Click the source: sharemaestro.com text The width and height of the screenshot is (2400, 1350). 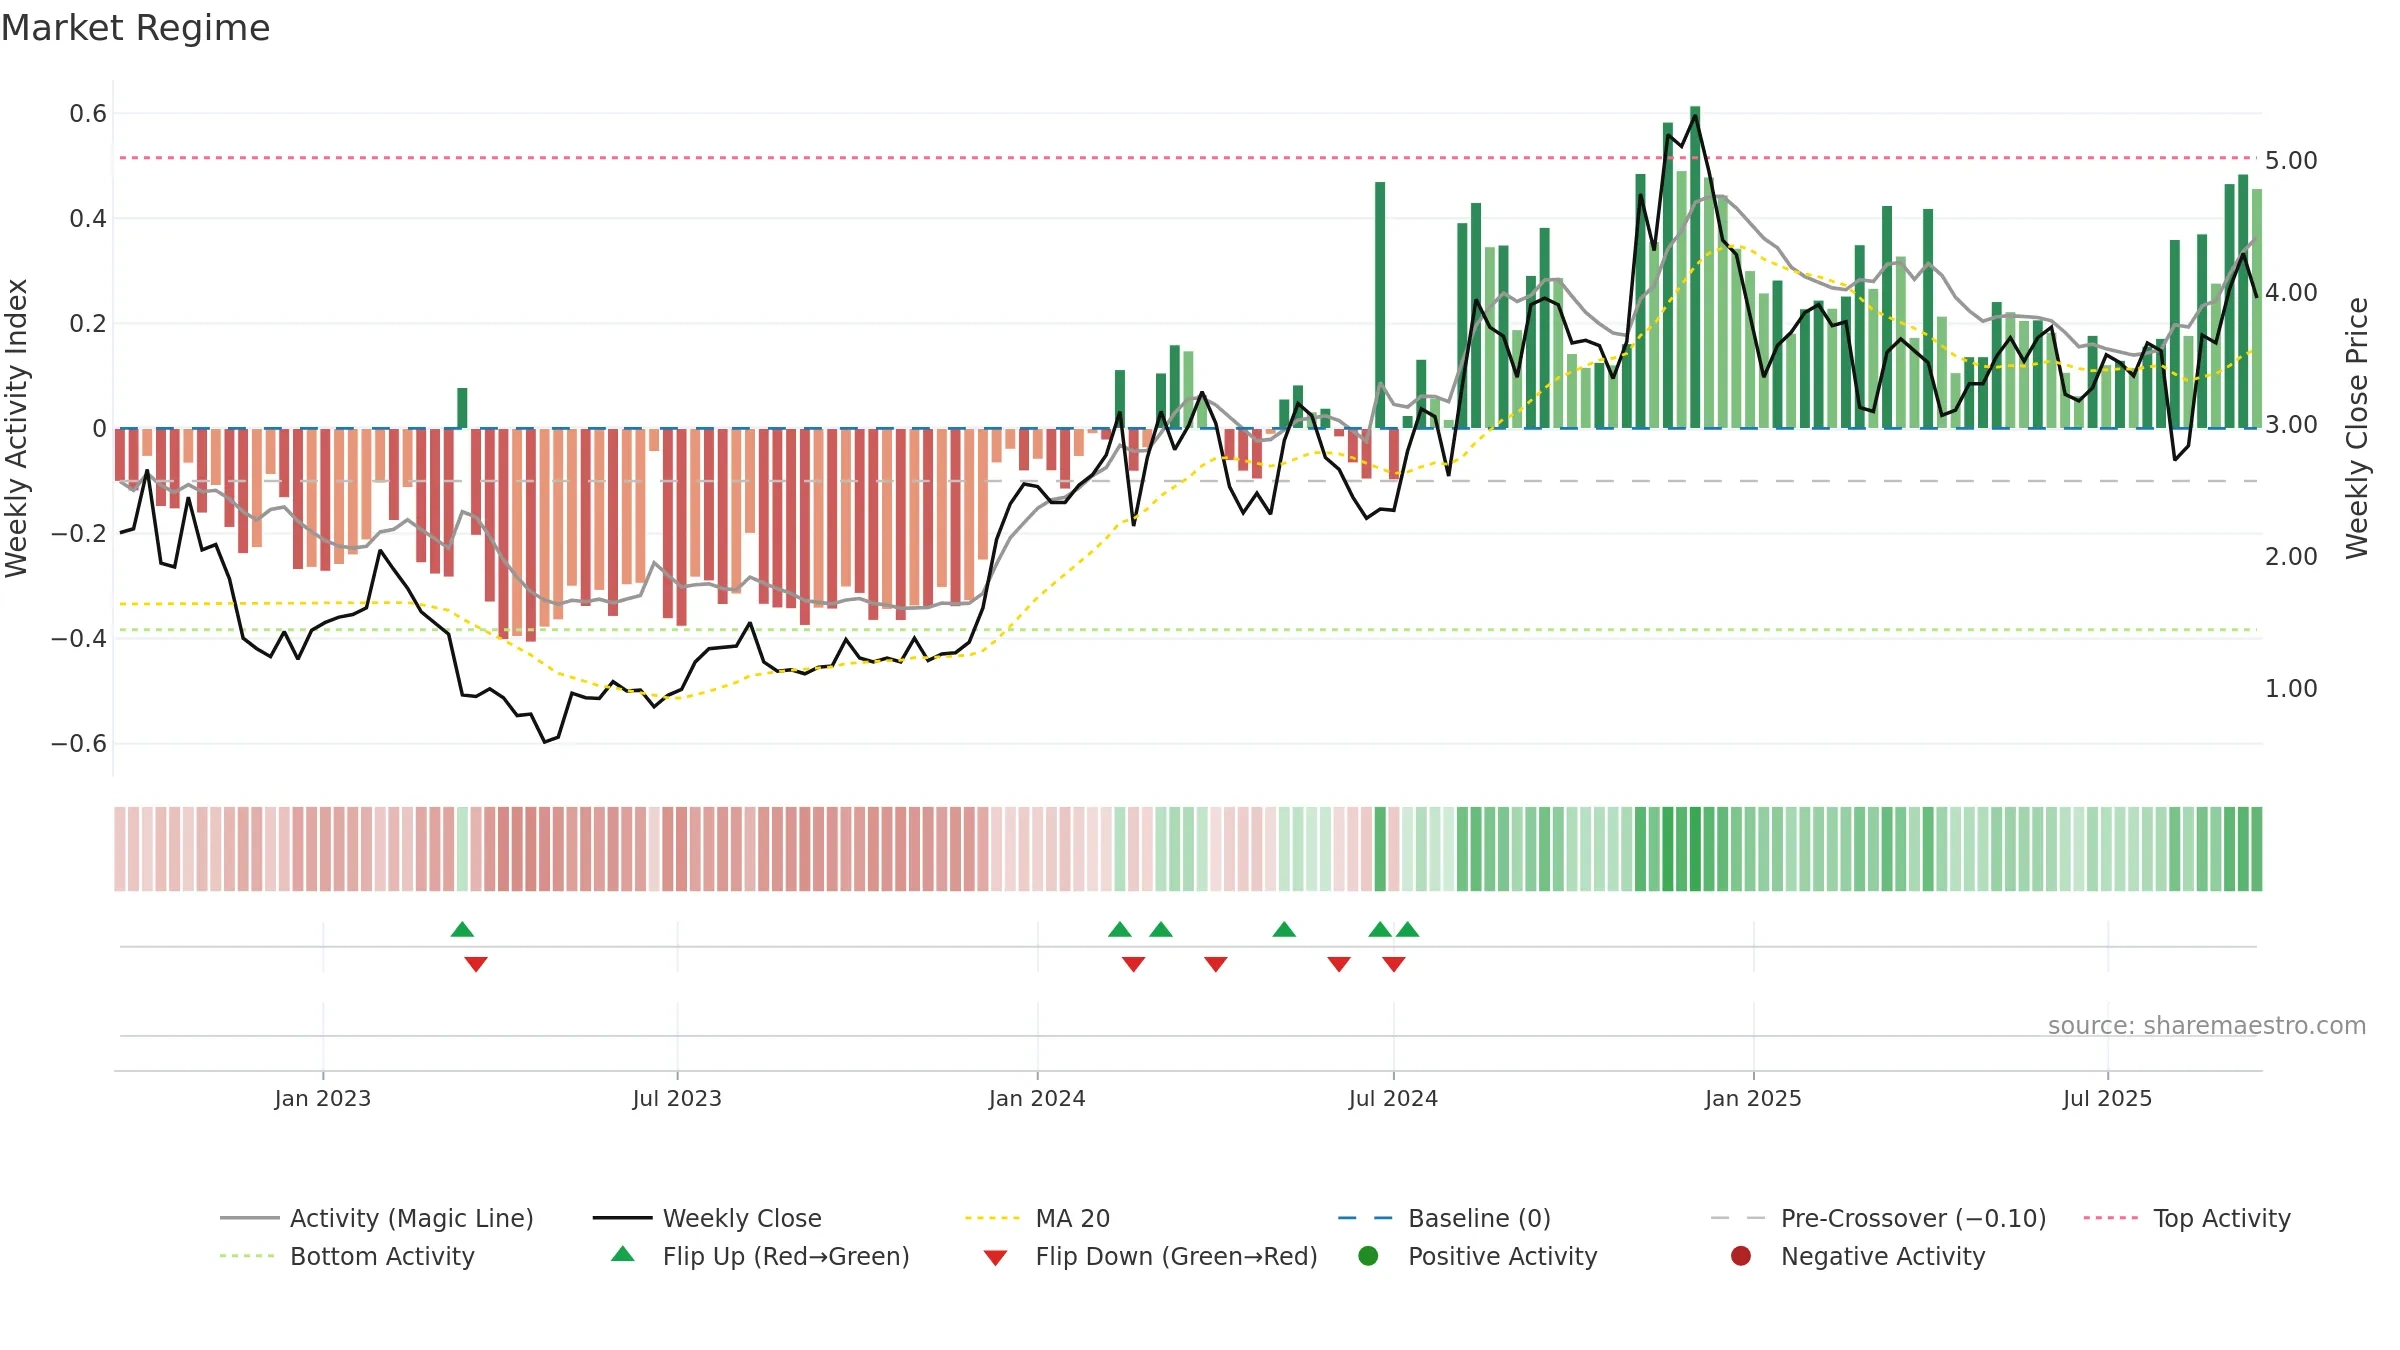click(x=2207, y=1026)
